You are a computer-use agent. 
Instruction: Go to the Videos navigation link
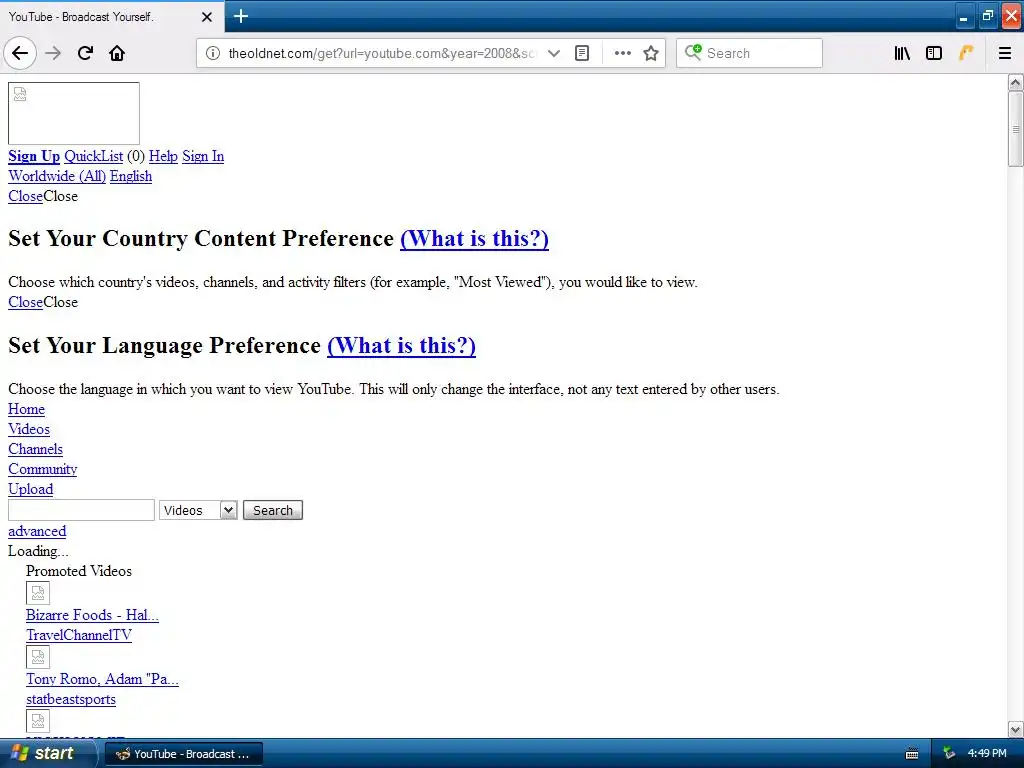(x=29, y=429)
